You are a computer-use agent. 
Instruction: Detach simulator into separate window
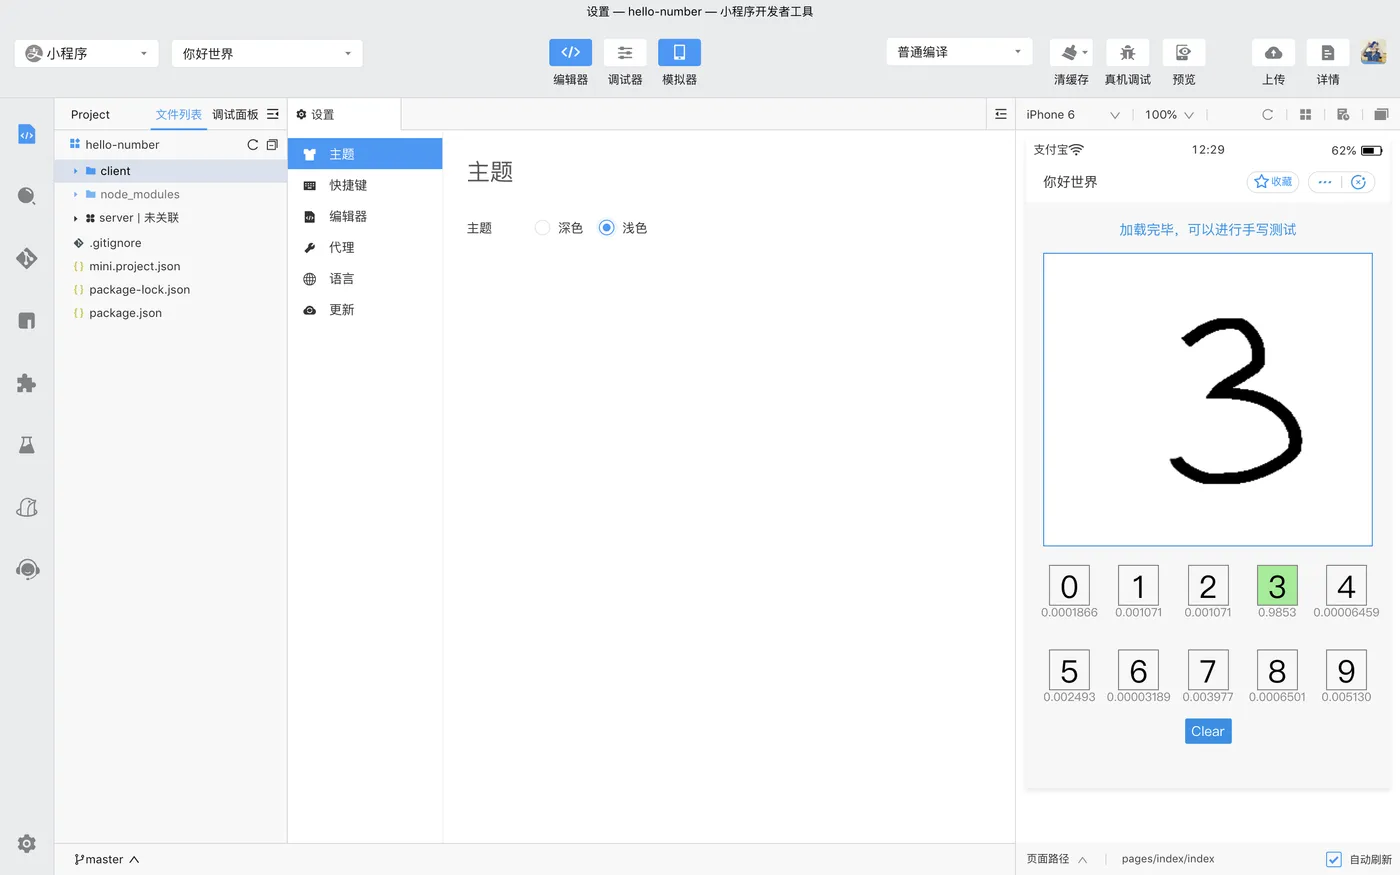click(1381, 114)
